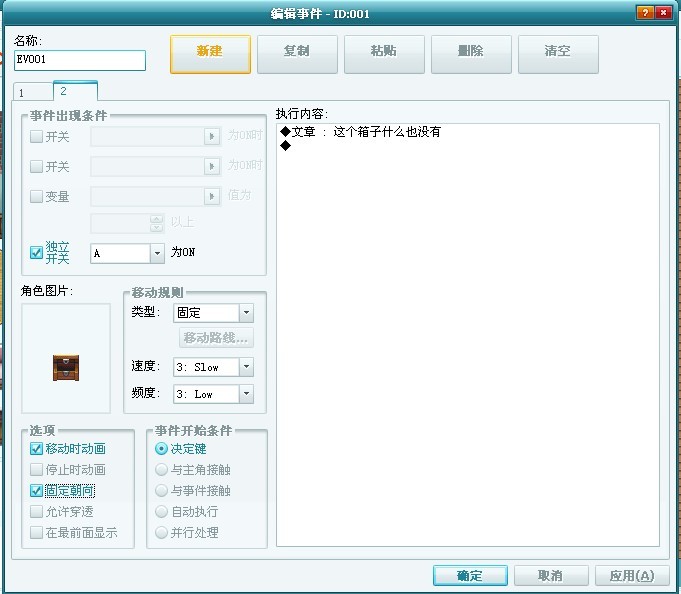Enable the first 开关 condition checkbox
Image resolution: width=681 pixels, height=594 pixels.
point(36,137)
